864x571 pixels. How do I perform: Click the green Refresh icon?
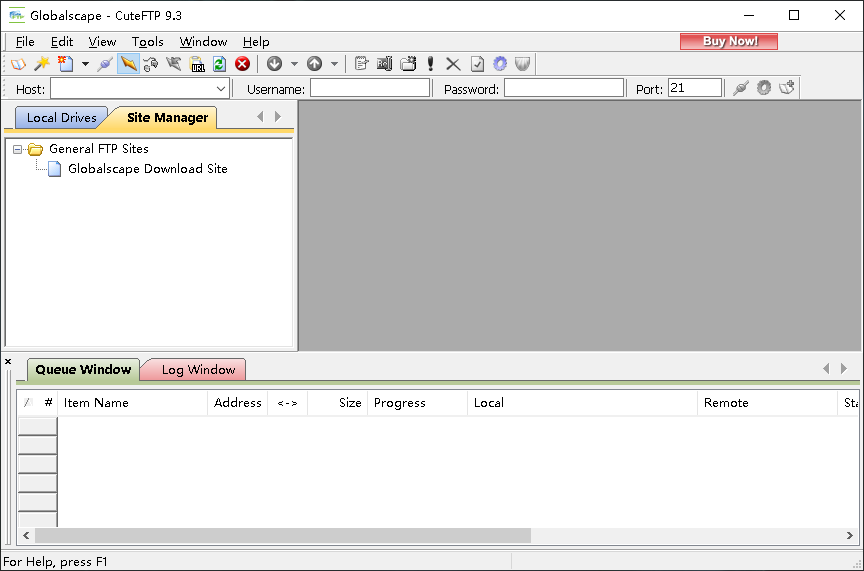(219, 64)
